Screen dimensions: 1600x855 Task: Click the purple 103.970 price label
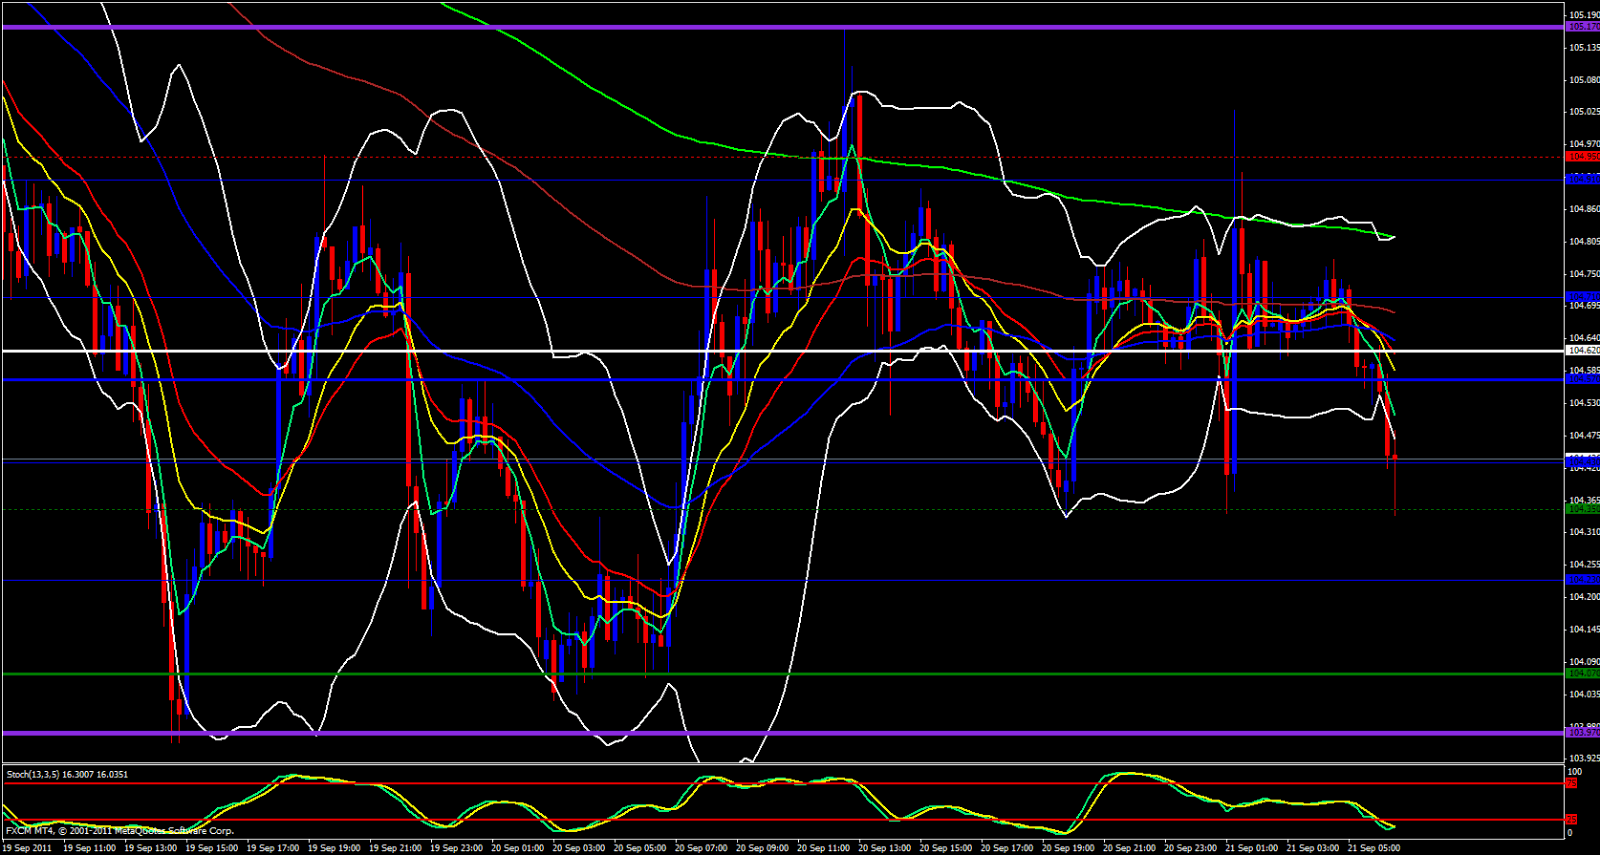pyautogui.click(x=1582, y=733)
